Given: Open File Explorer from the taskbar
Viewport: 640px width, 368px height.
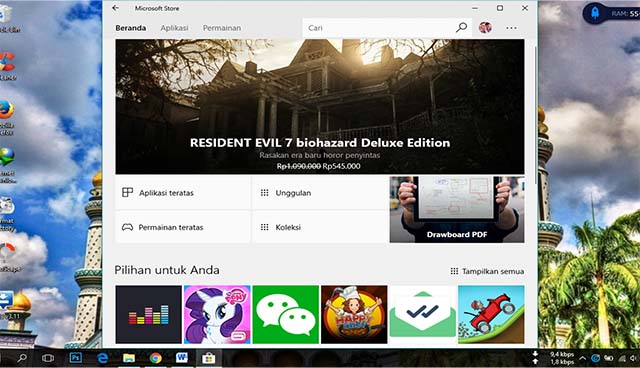Looking at the screenshot, I should [x=129, y=358].
